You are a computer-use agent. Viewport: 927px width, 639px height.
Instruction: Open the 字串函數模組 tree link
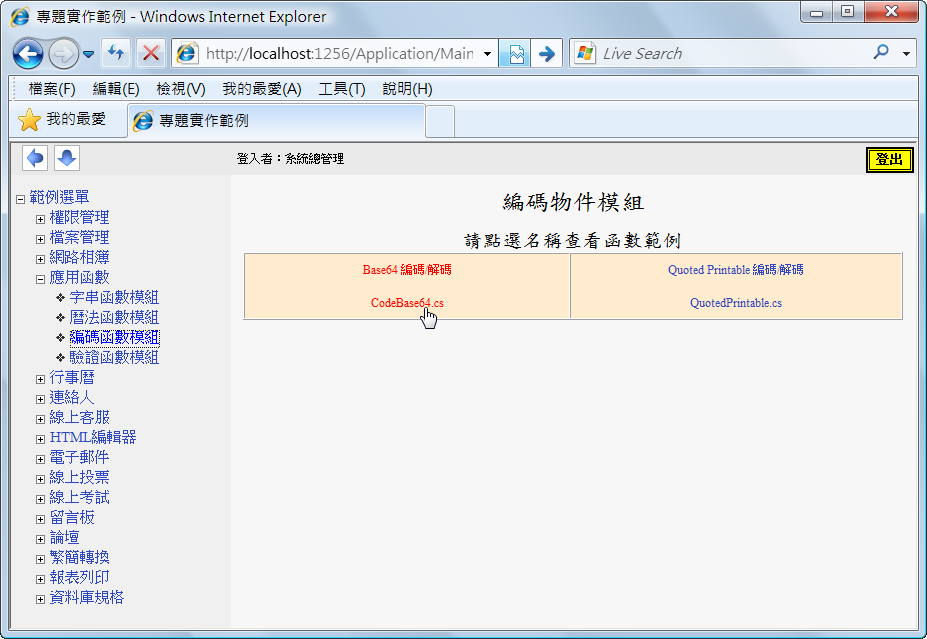coord(114,297)
